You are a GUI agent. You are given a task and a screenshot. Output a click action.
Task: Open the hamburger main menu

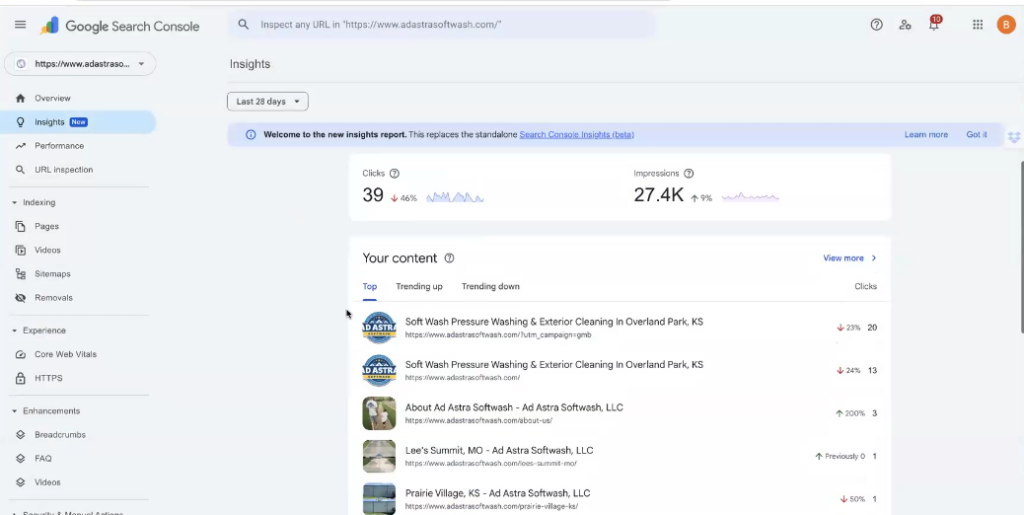point(20,25)
